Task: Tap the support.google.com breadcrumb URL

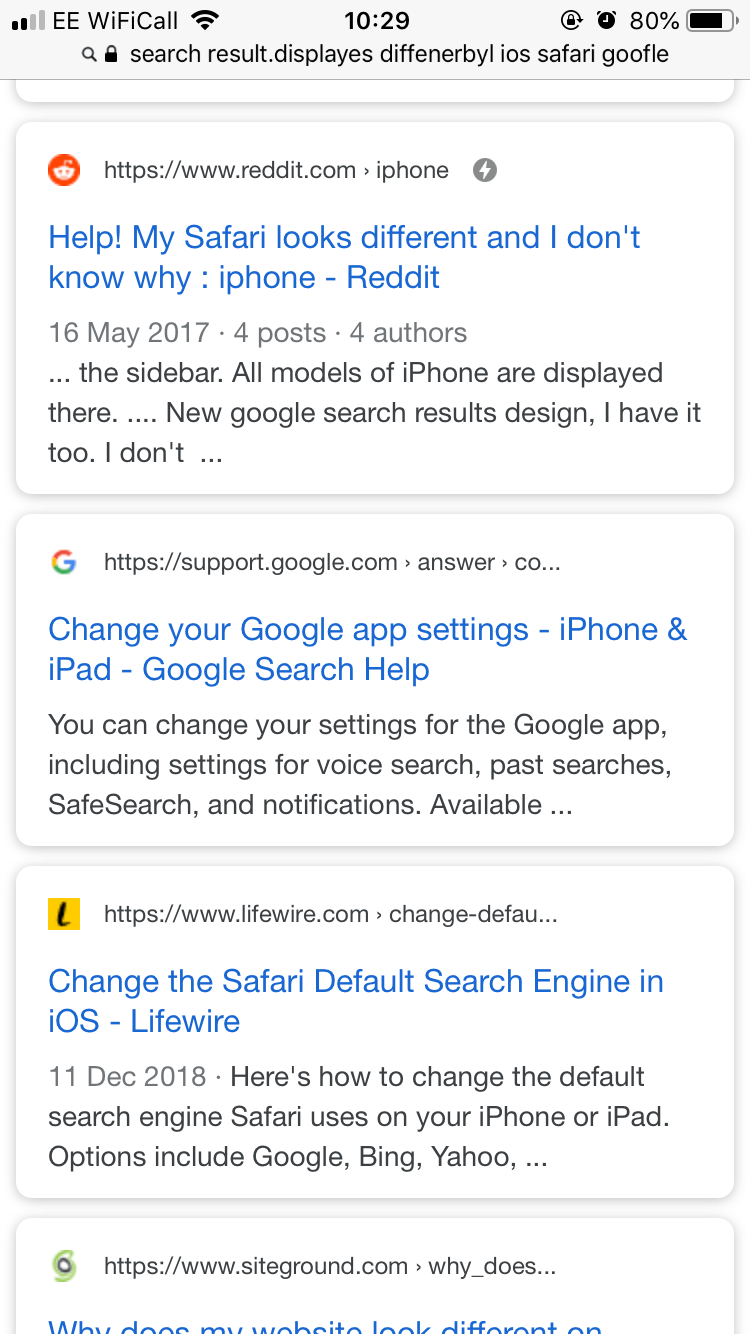Action: 330,562
